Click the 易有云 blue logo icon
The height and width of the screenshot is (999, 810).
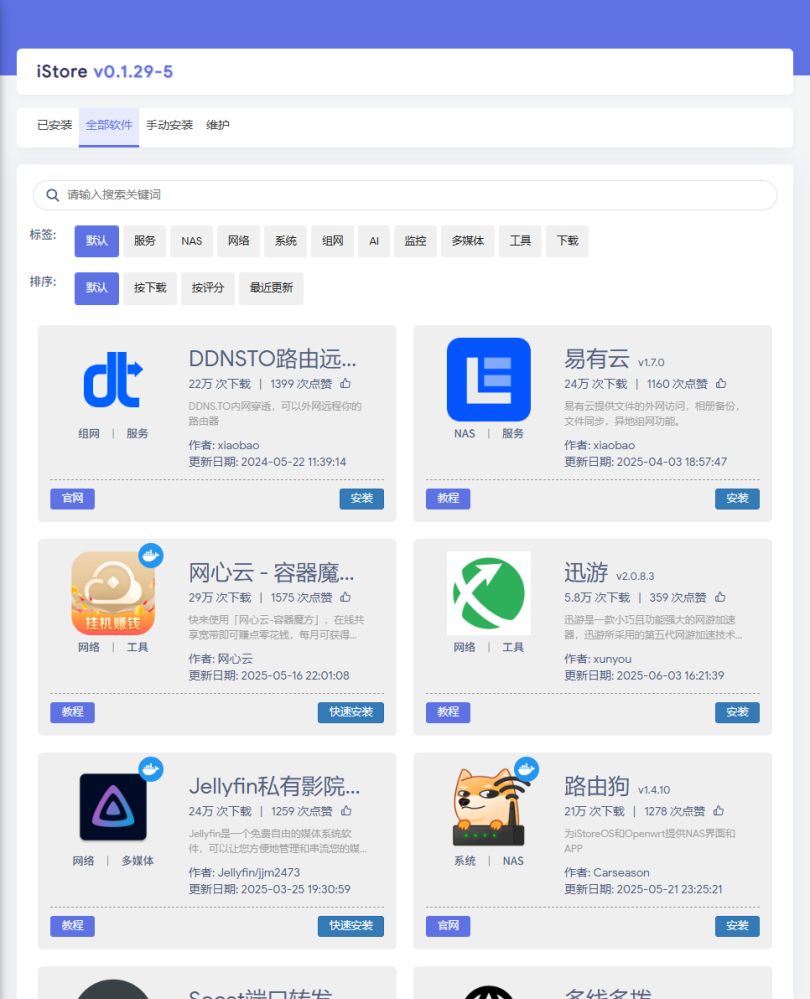point(488,379)
